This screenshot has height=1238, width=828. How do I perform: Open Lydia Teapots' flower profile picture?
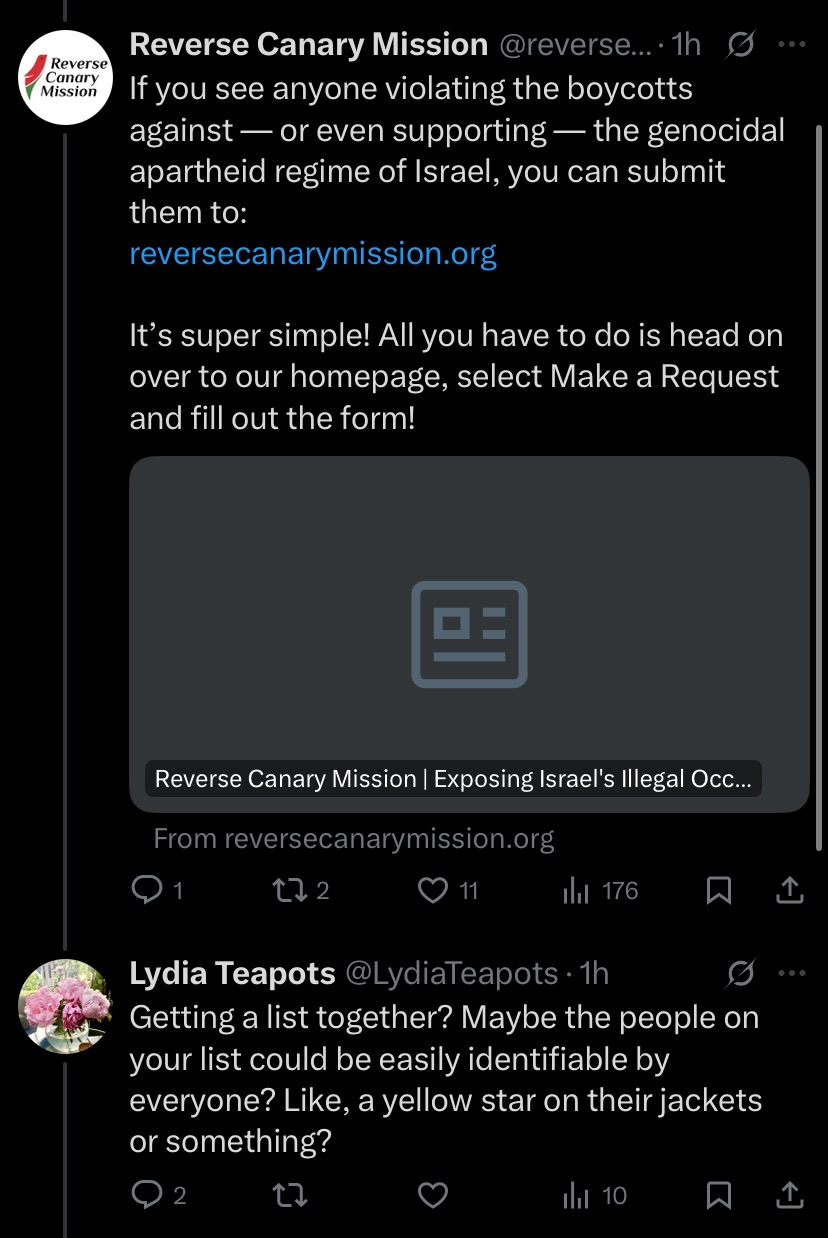tap(66, 1006)
